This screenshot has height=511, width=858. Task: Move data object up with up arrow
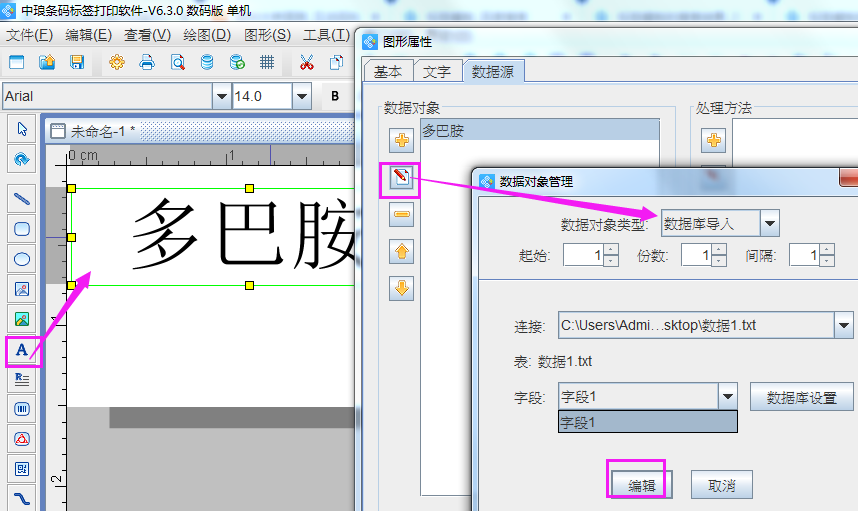[403, 251]
